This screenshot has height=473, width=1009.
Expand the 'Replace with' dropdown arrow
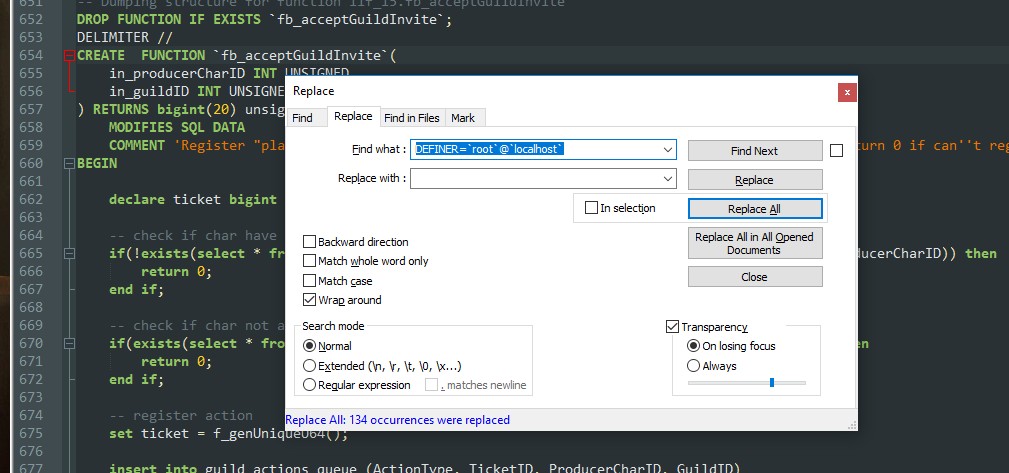pos(668,179)
